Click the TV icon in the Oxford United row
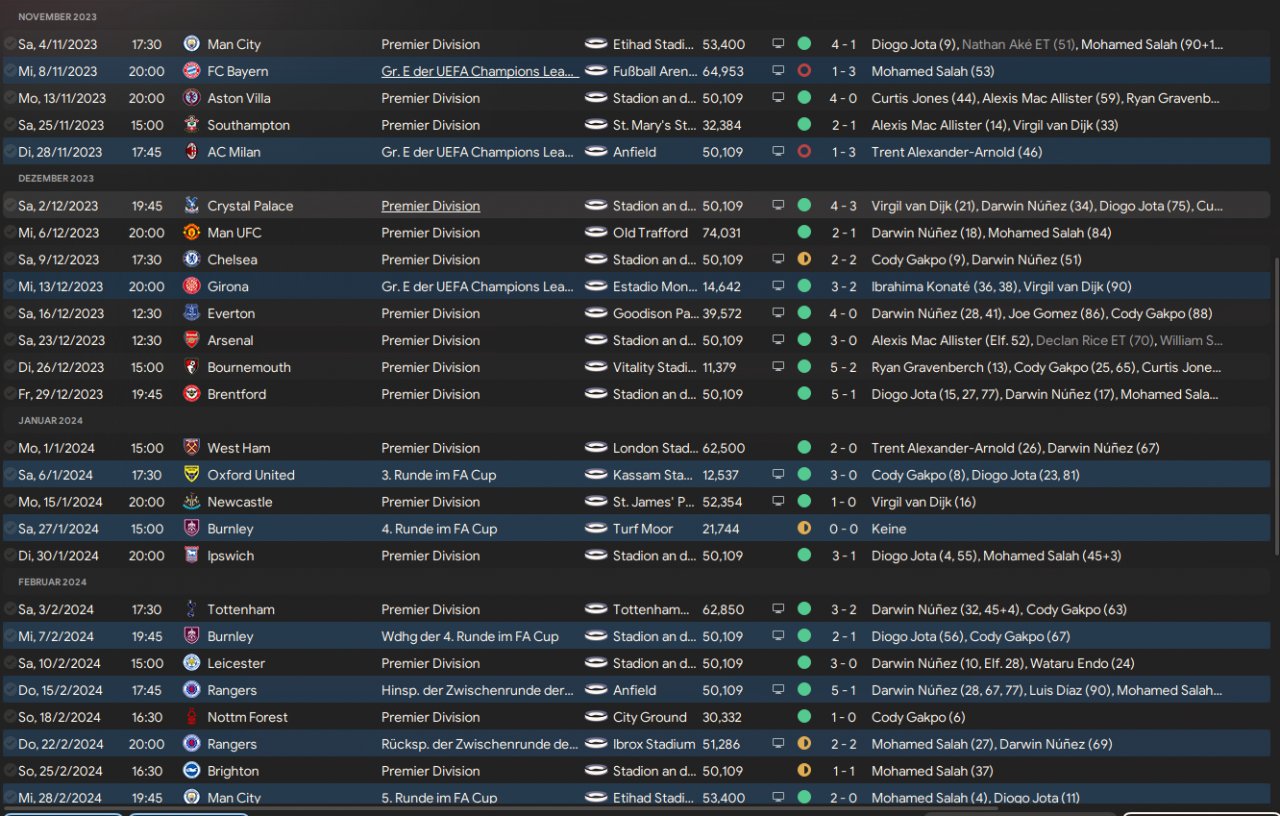Image resolution: width=1280 pixels, height=816 pixels. [x=778, y=475]
